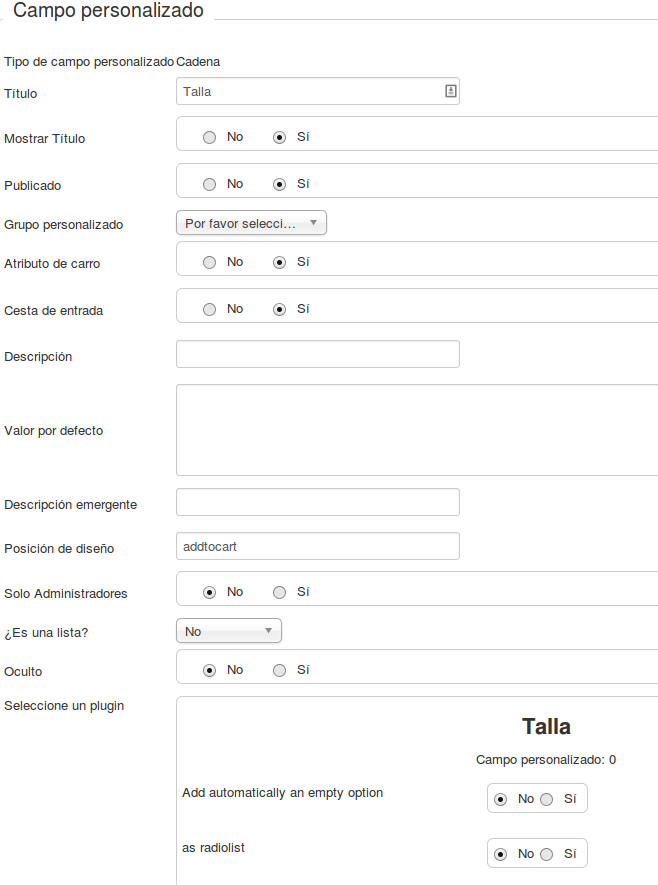658x885 pixels.
Task: Enable Sí for Solo Administradores
Action: click(279, 592)
